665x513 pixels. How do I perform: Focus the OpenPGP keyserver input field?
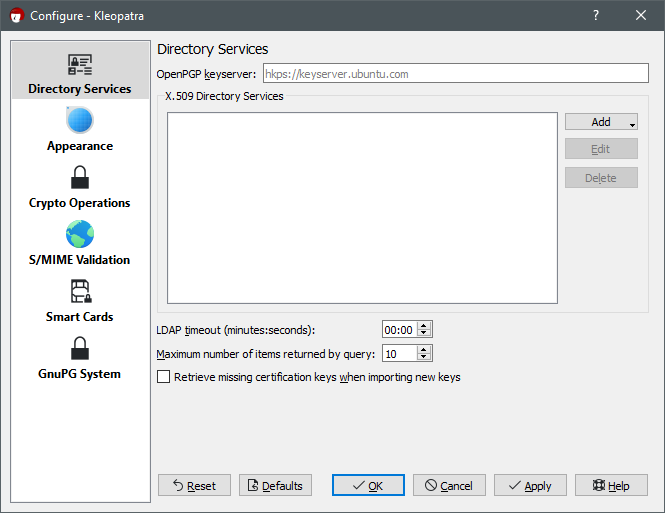[455, 73]
